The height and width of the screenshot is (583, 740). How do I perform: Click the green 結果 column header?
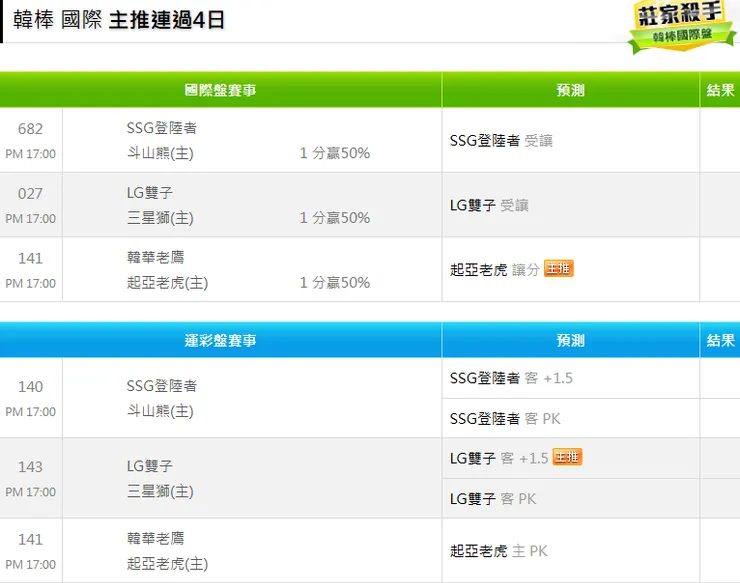(x=720, y=90)
